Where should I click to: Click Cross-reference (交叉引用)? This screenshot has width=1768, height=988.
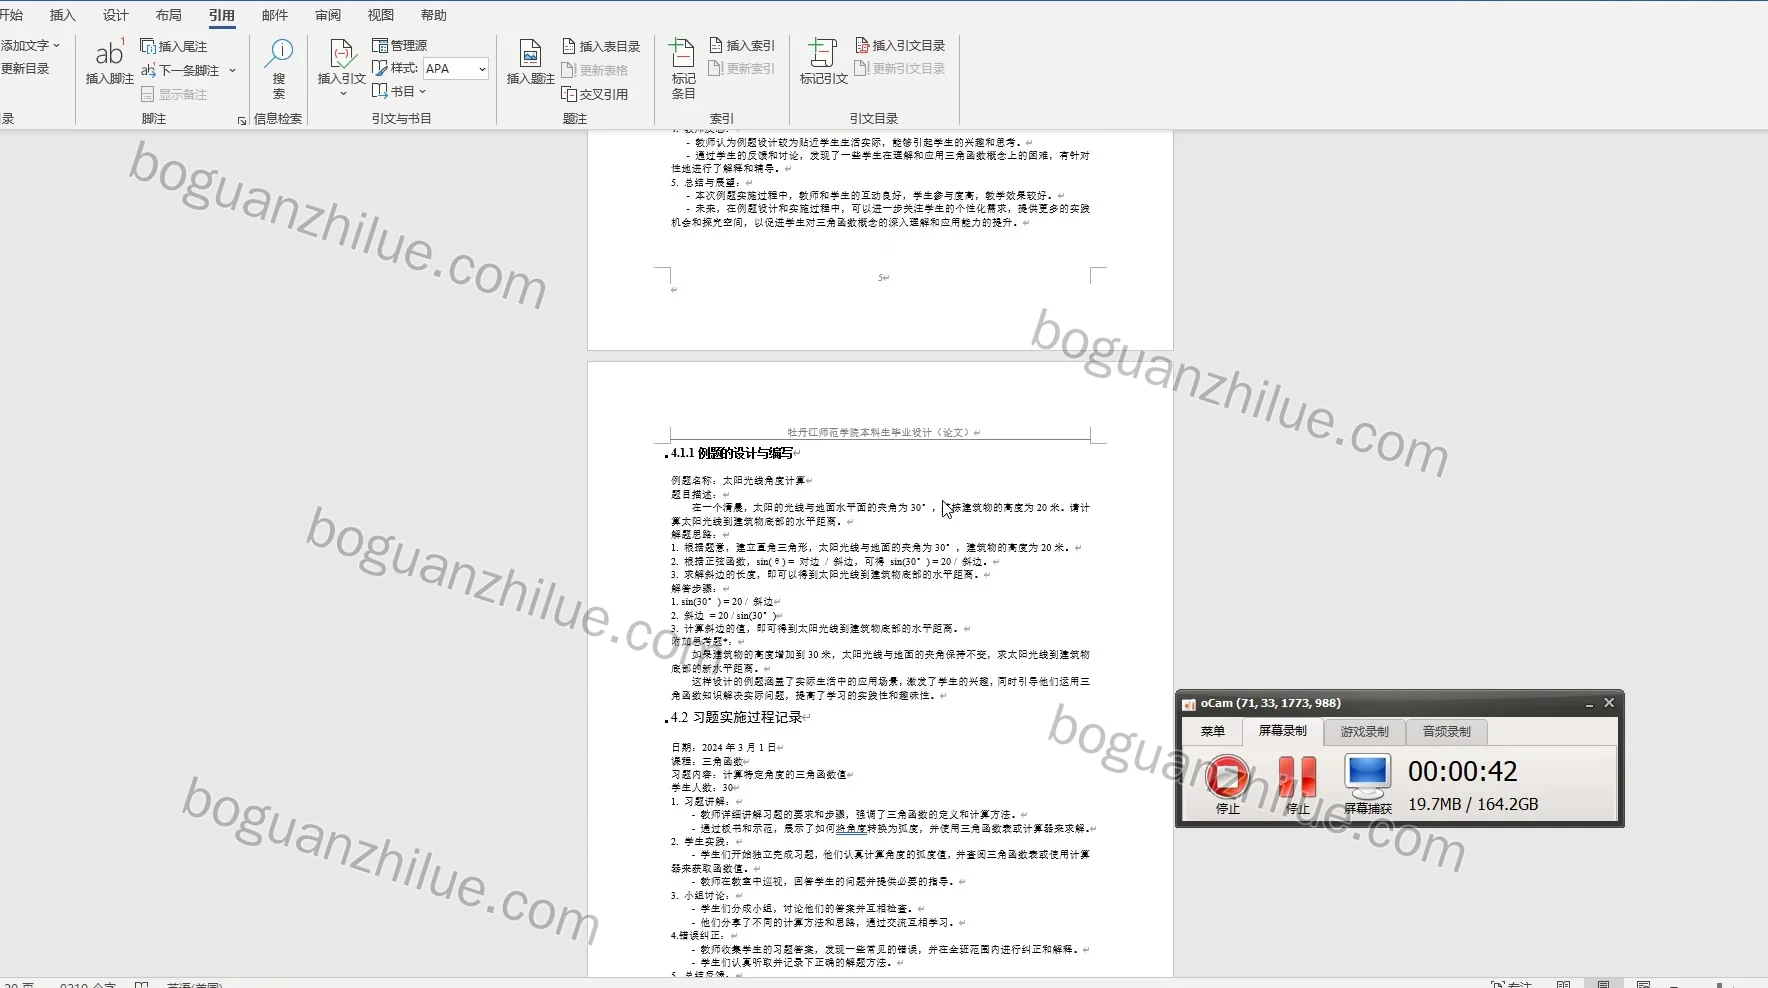pyautogui.click(x=595, y=94)
